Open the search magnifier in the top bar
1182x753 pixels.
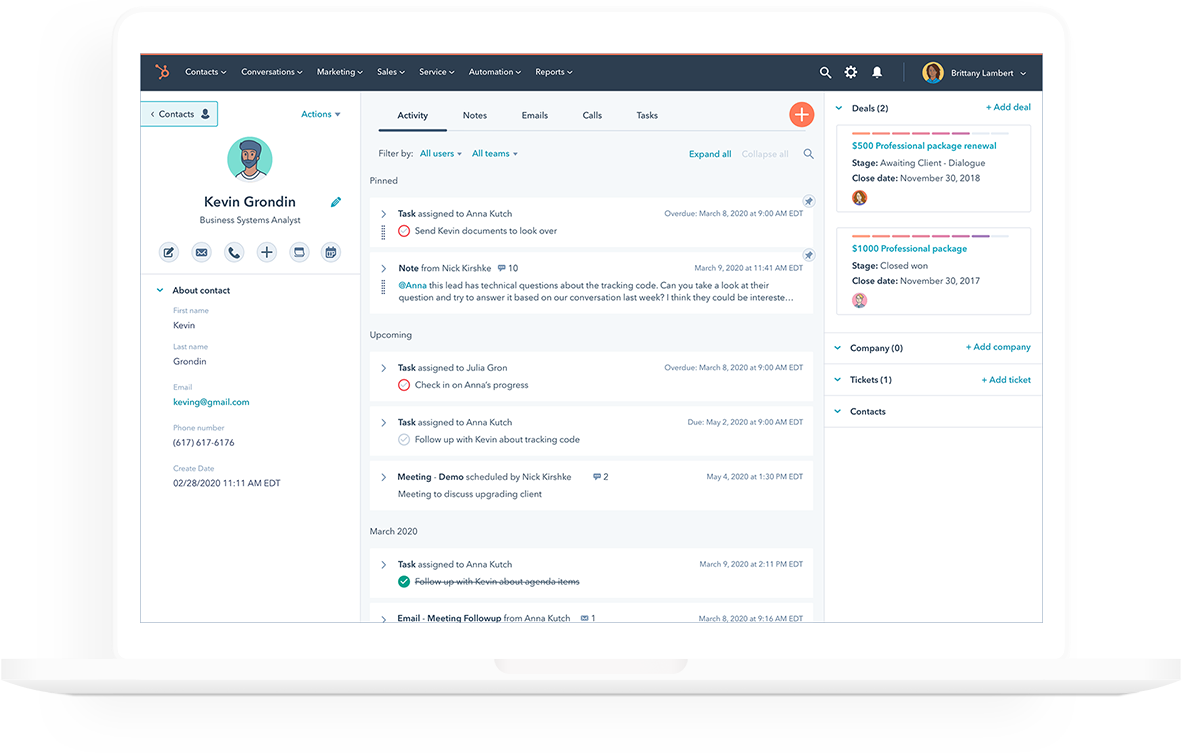tap(825, 72)
